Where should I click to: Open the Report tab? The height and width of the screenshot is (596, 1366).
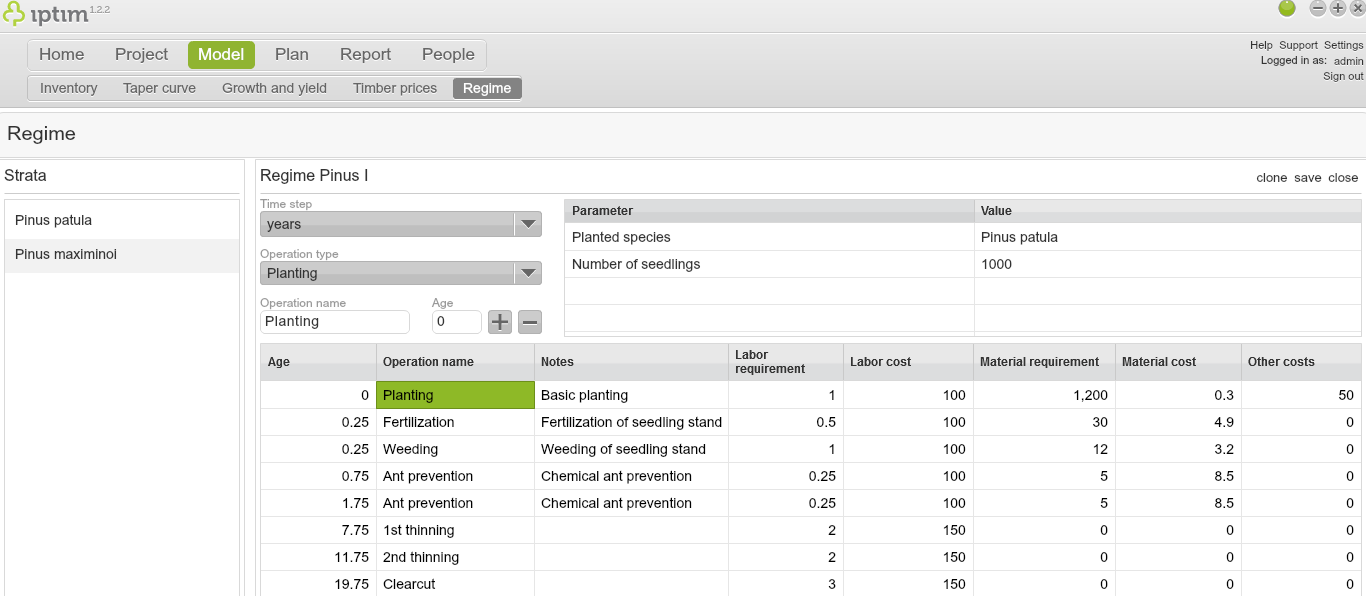[x=365, y=54]
